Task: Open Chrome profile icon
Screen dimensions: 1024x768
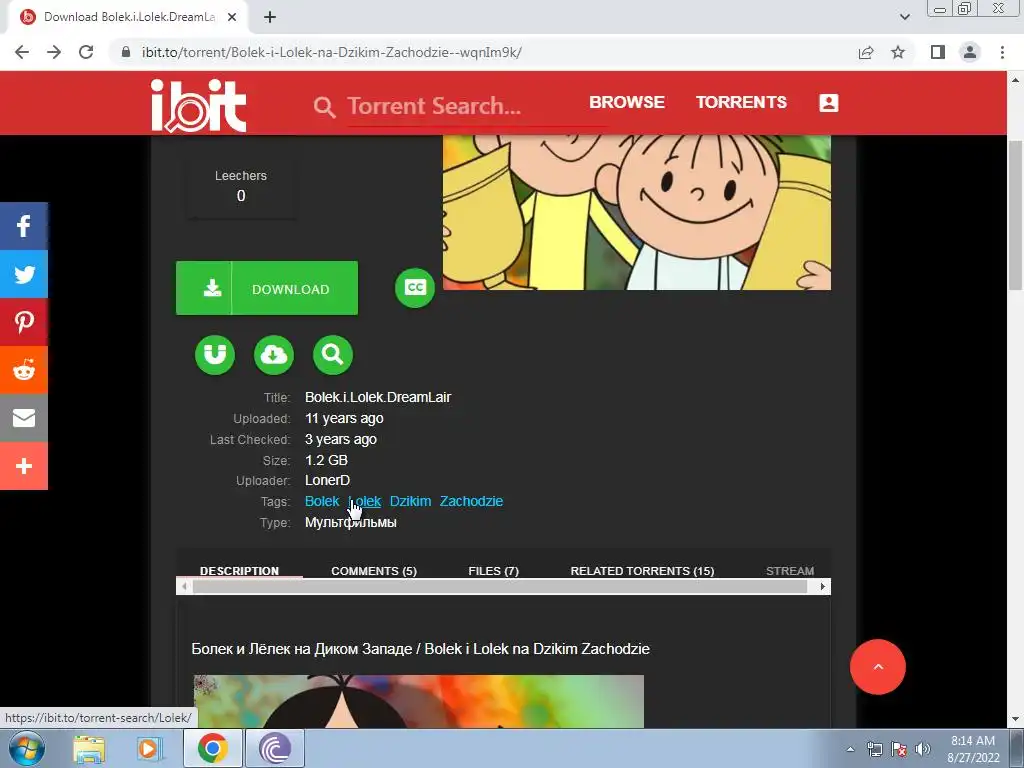Action: click(x=970, y=52)
